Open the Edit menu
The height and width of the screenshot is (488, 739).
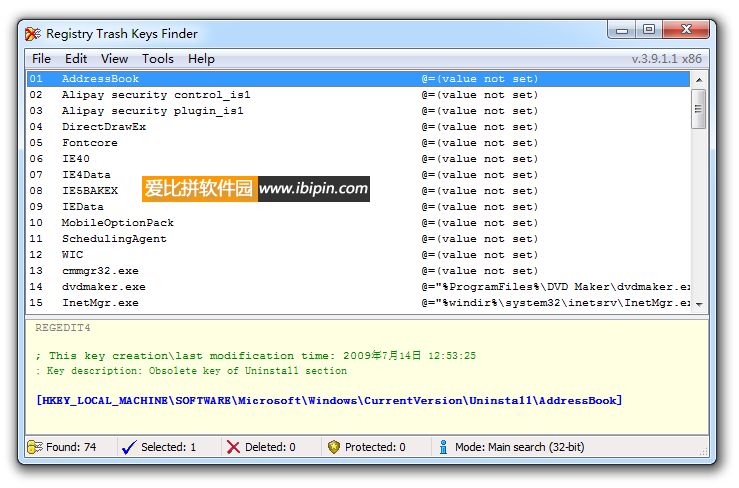[x=76, y=59]
